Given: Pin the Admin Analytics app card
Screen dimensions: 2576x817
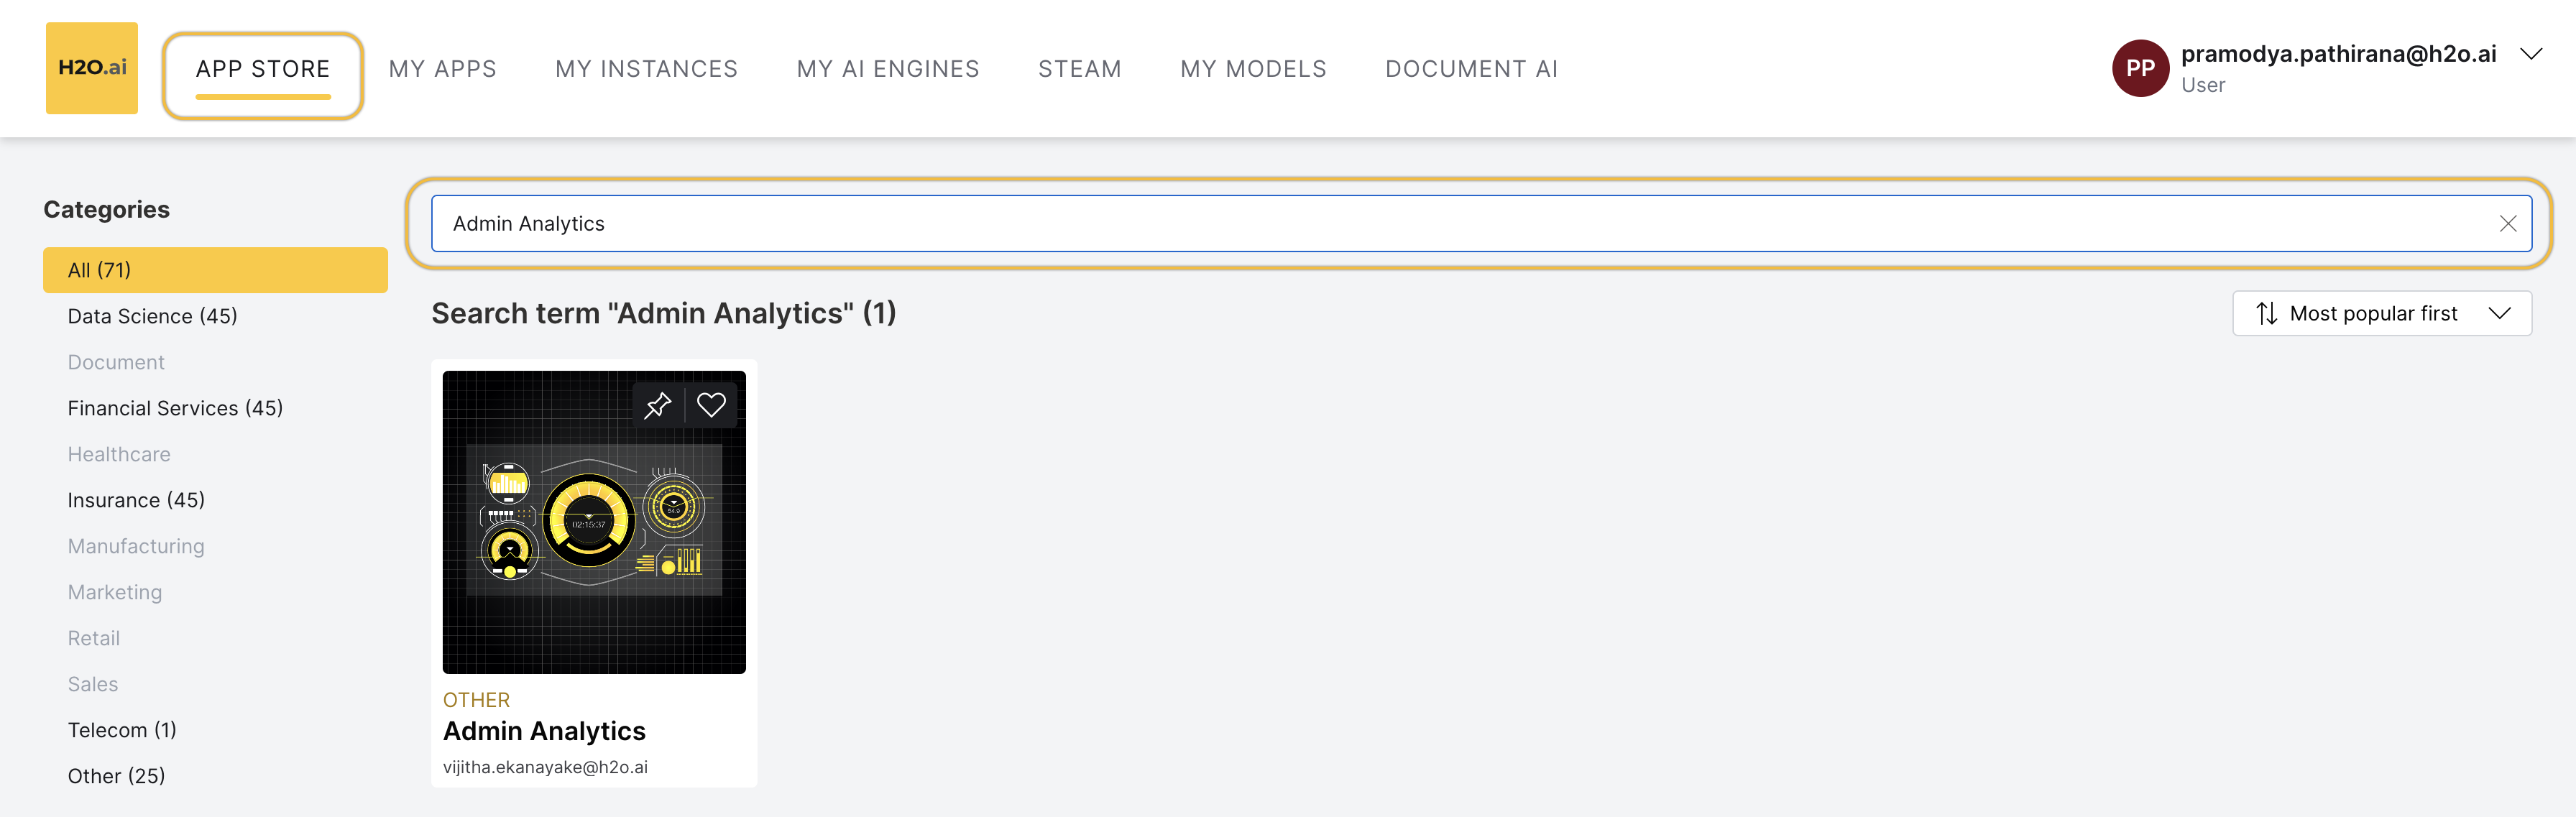Looking at the screenshot, I should 658,404.
